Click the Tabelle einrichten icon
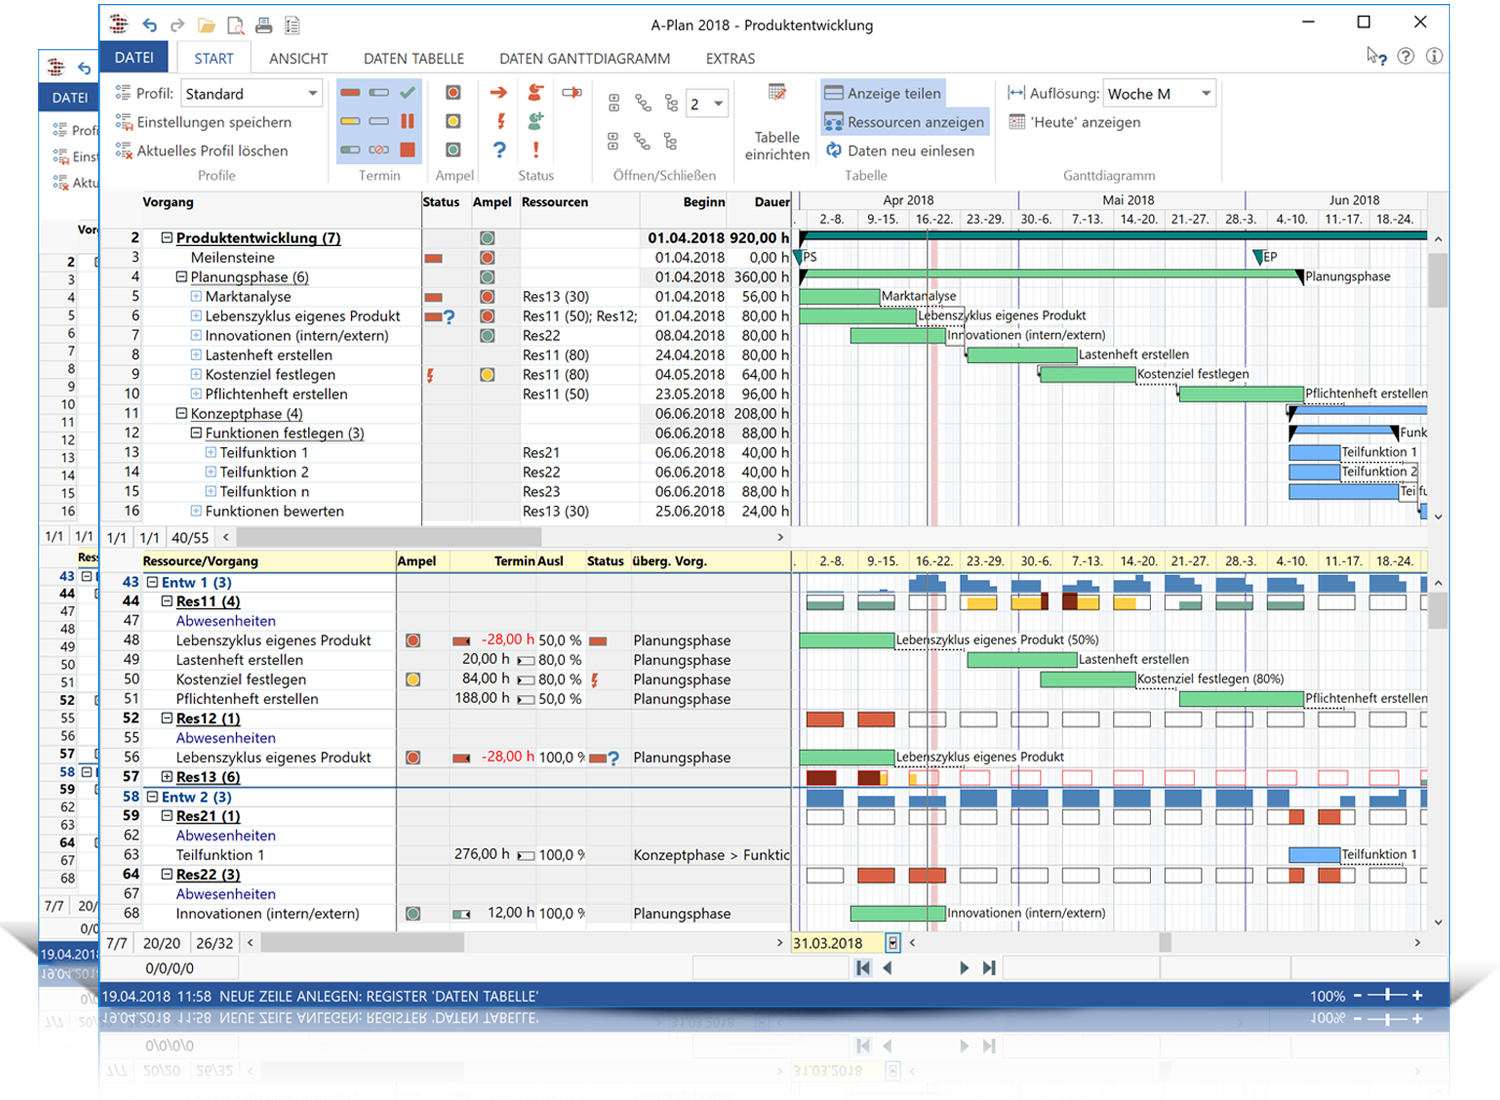 coord(777,93)
